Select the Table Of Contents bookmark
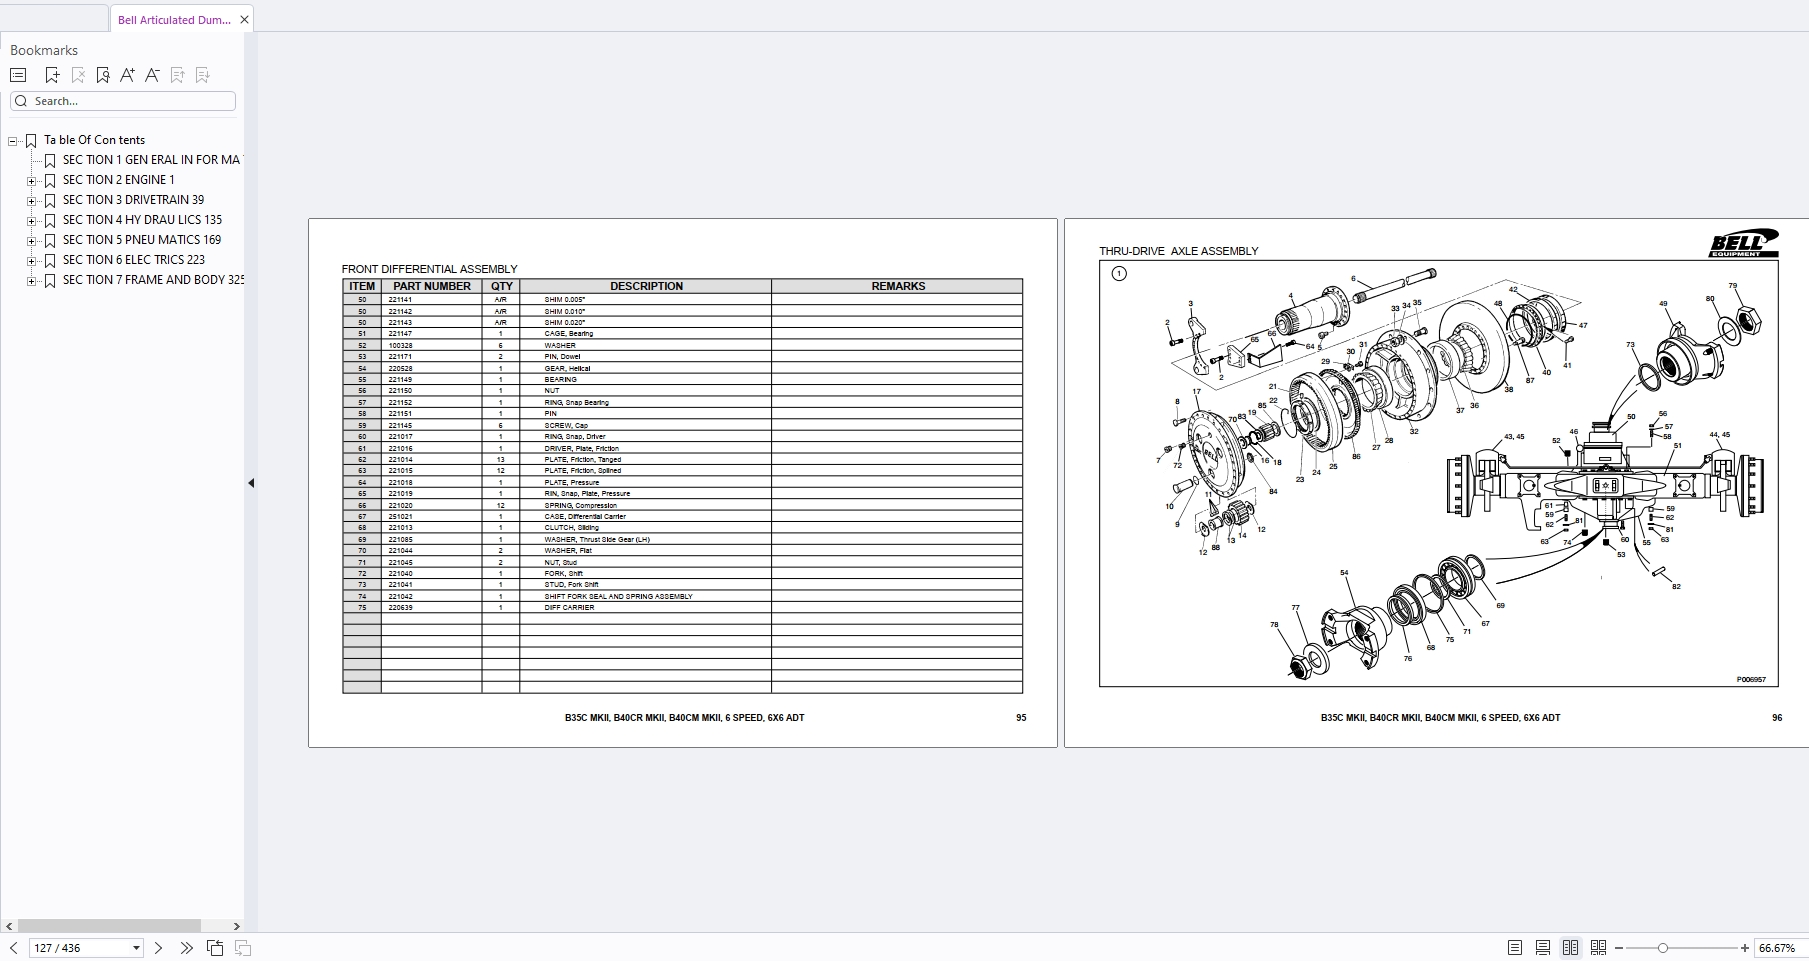1809x961 pixels. [94, 139]
